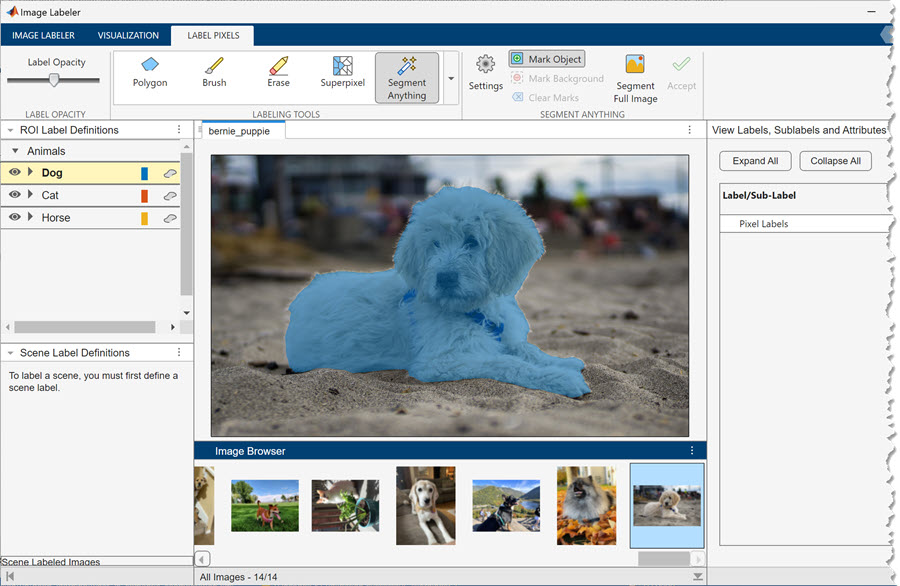Adjust the Label Opacity slider

click(x=54, y=81)
